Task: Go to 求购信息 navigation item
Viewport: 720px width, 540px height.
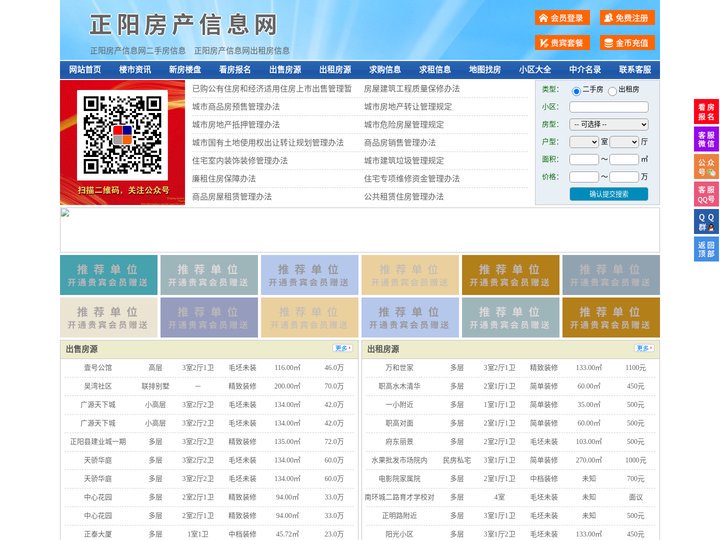Action: (385, 70)
